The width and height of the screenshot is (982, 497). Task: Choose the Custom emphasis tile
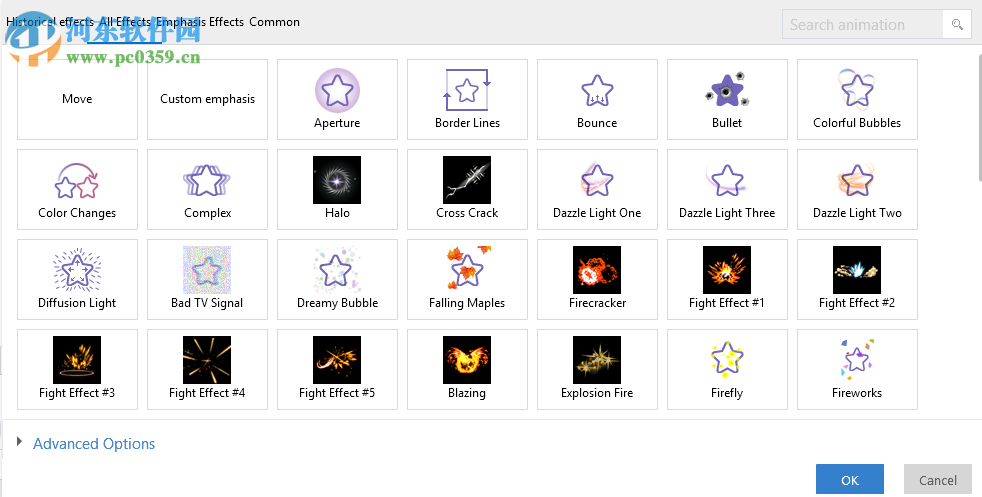[x=207, y=100]
